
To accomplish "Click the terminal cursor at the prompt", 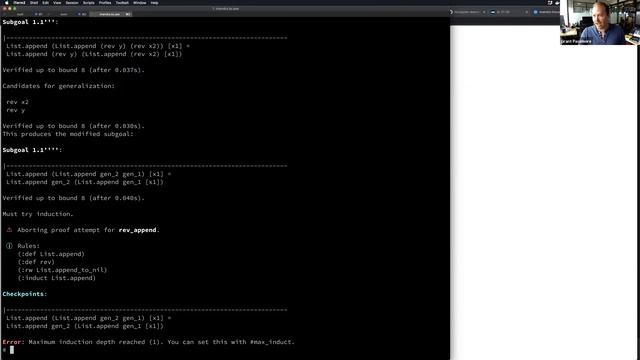I will pos(12,350).
